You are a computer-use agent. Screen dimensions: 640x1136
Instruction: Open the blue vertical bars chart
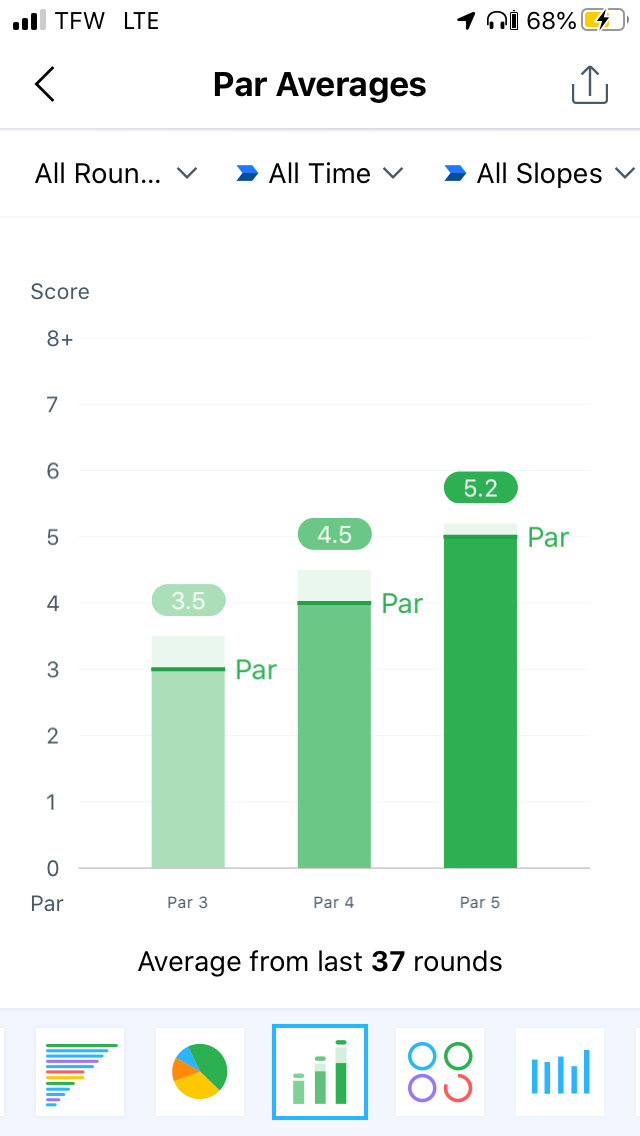pyautogui.click(x=560, y=1071)
